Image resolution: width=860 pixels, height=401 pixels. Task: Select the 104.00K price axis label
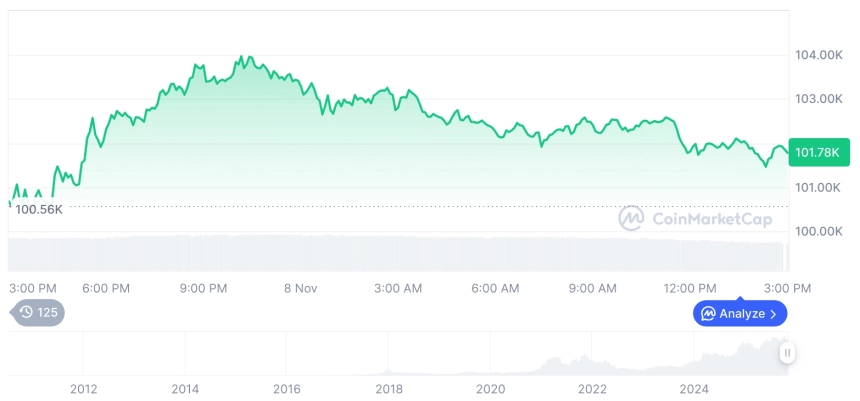[818, 55]
